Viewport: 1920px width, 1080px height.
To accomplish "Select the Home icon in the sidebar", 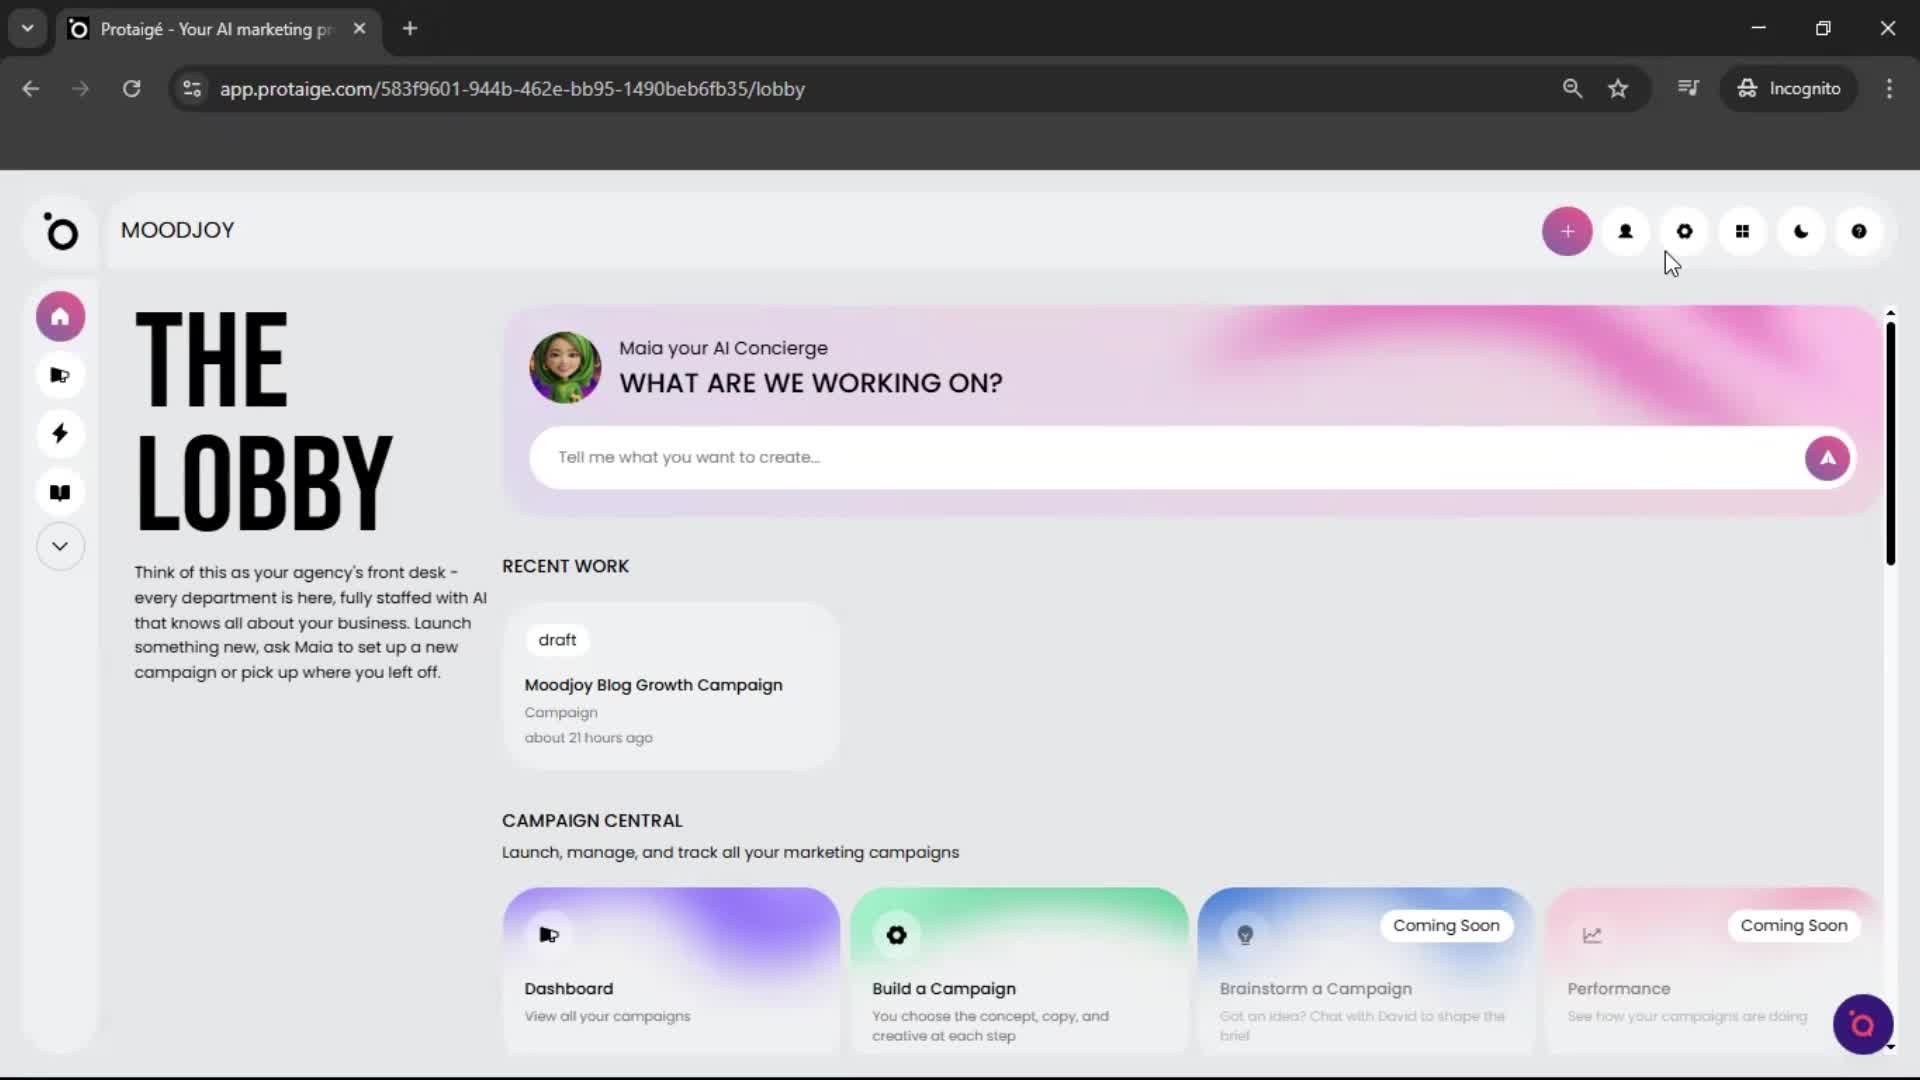I will (x=60, y=316).
